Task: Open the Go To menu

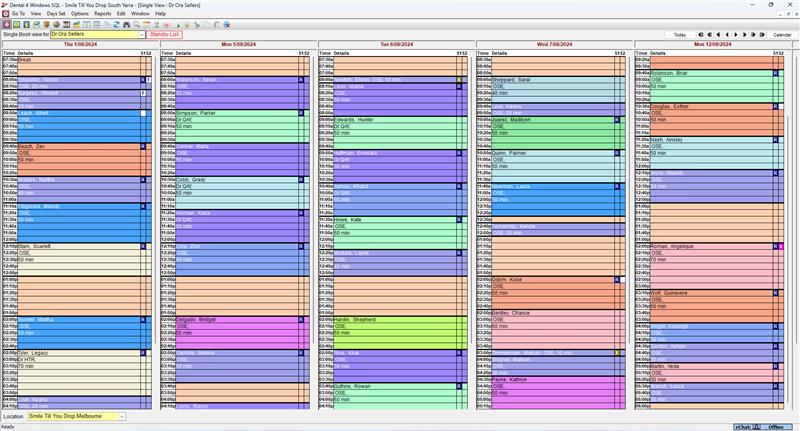Action: (18, 14)
